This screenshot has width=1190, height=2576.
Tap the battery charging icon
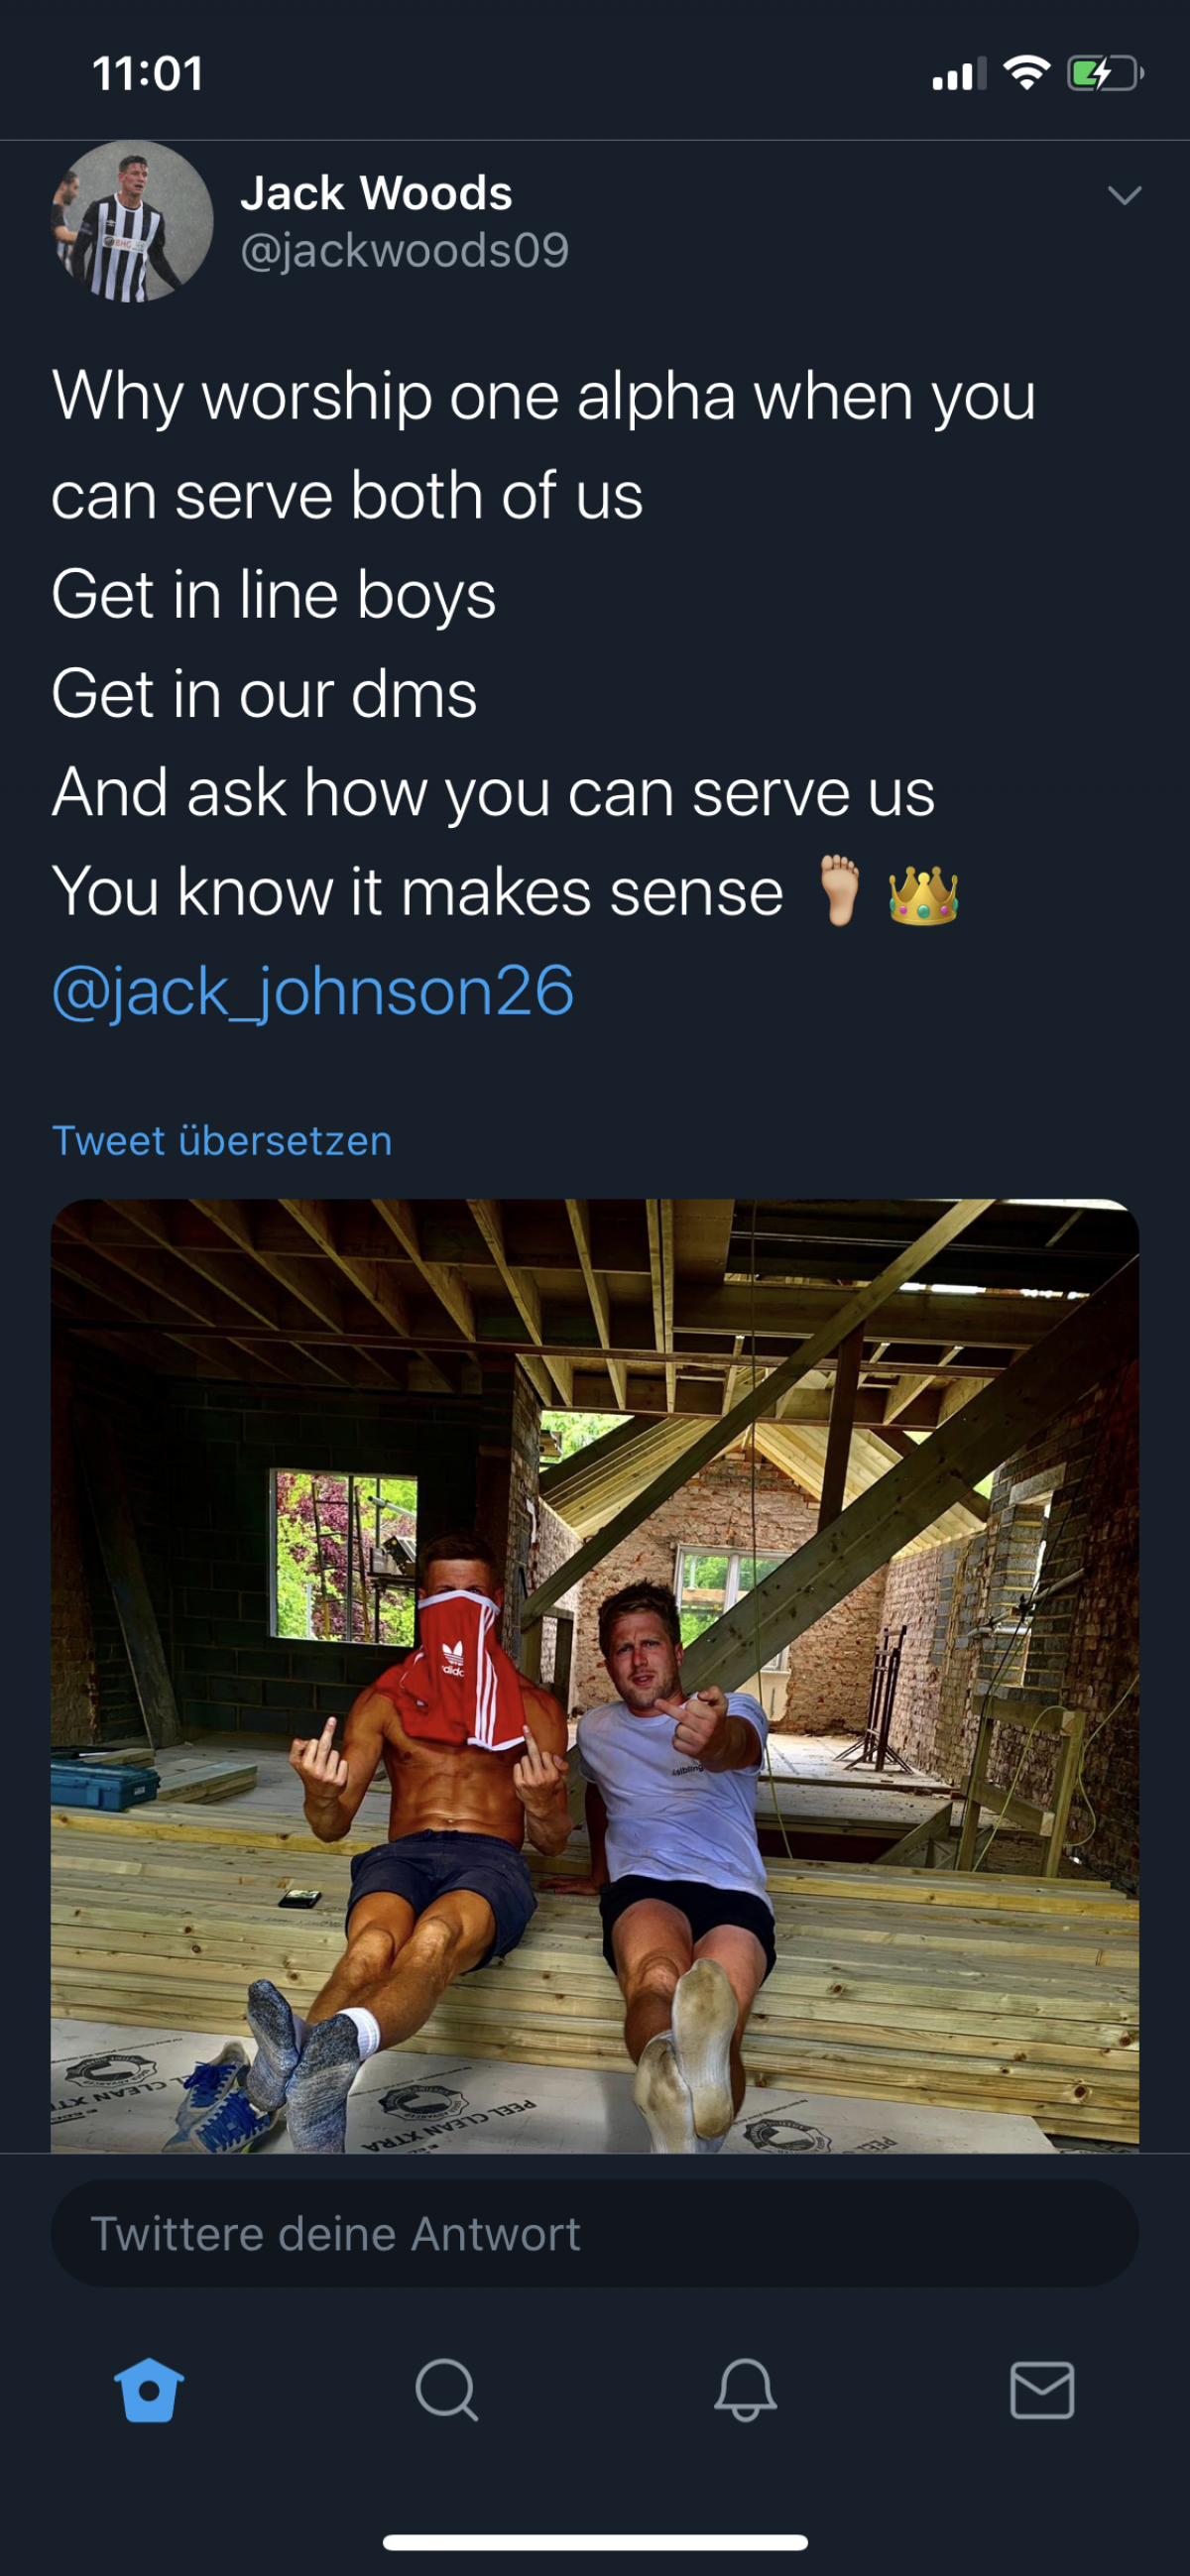1105,73
